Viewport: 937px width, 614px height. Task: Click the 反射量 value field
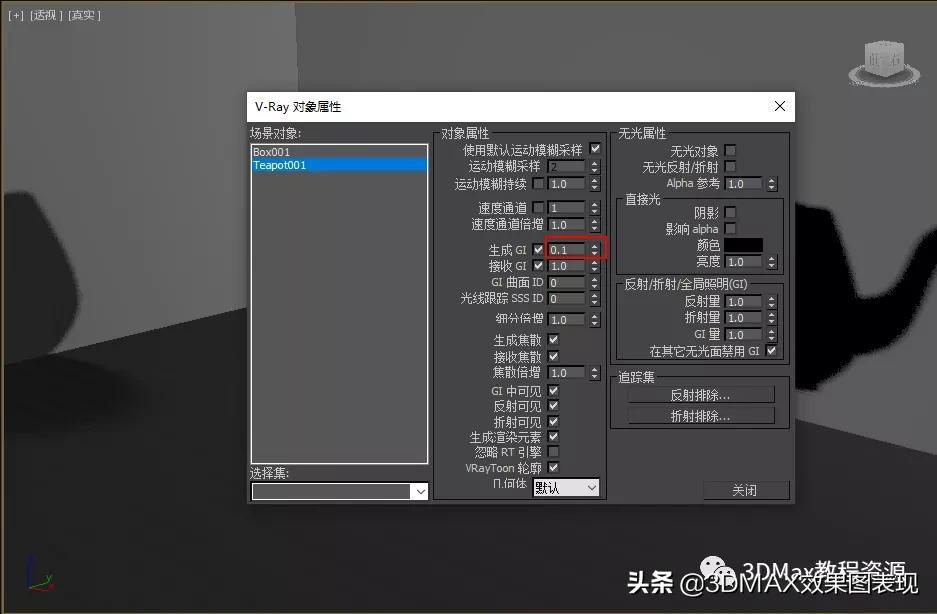pyautogui.click(x=744, y=302)
